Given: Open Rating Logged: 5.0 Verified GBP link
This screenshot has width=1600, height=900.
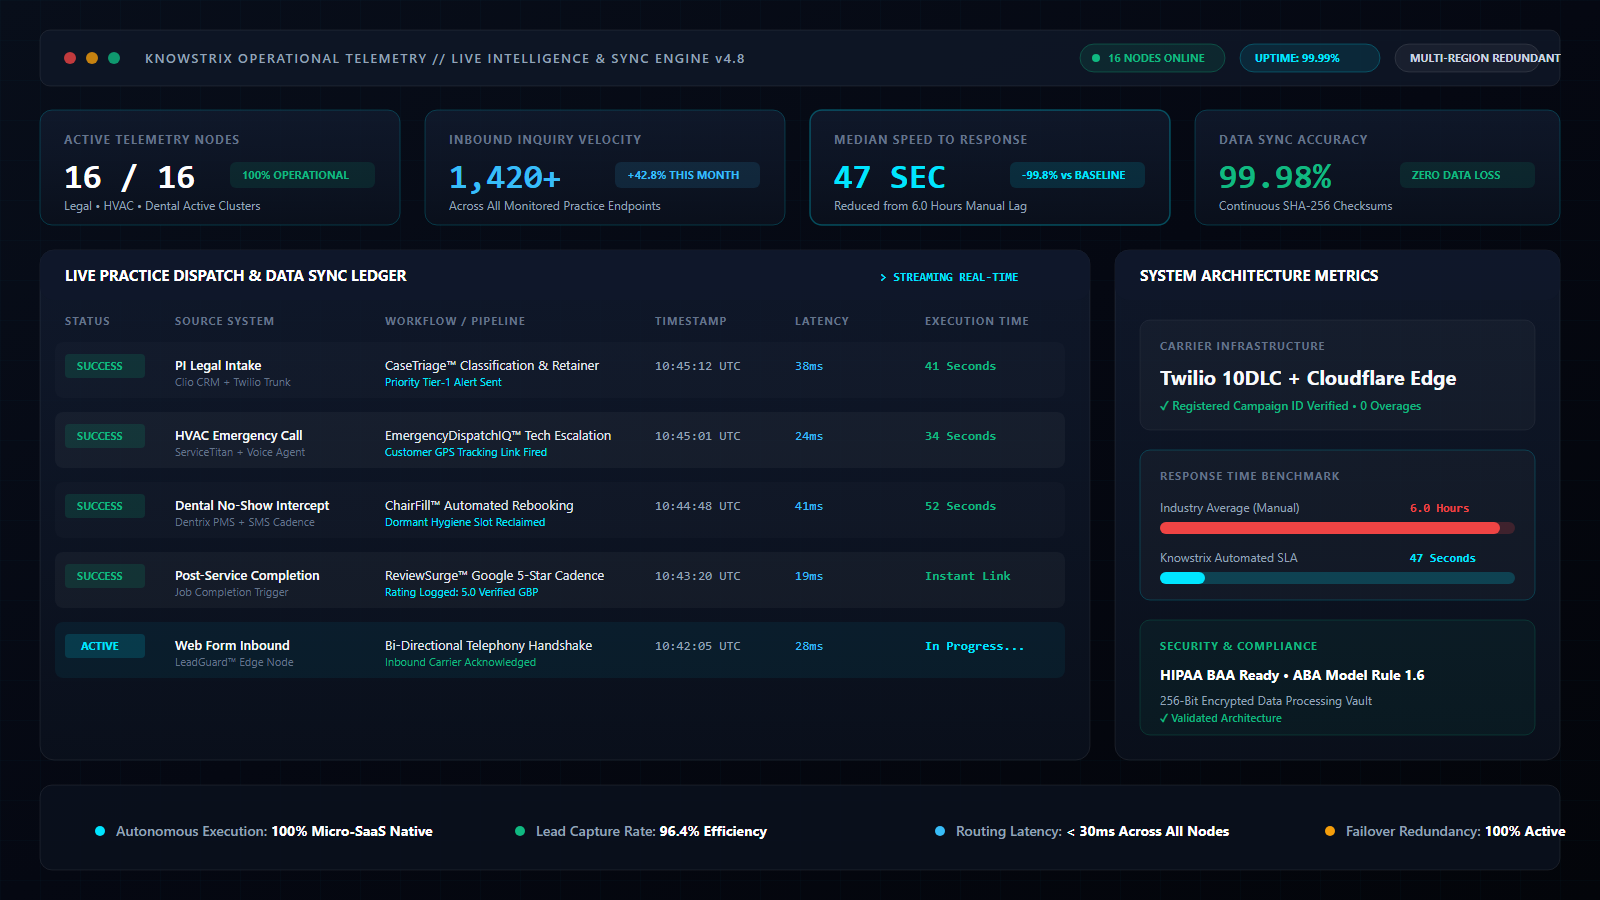Looking at the screenshot, I should 462,592.
